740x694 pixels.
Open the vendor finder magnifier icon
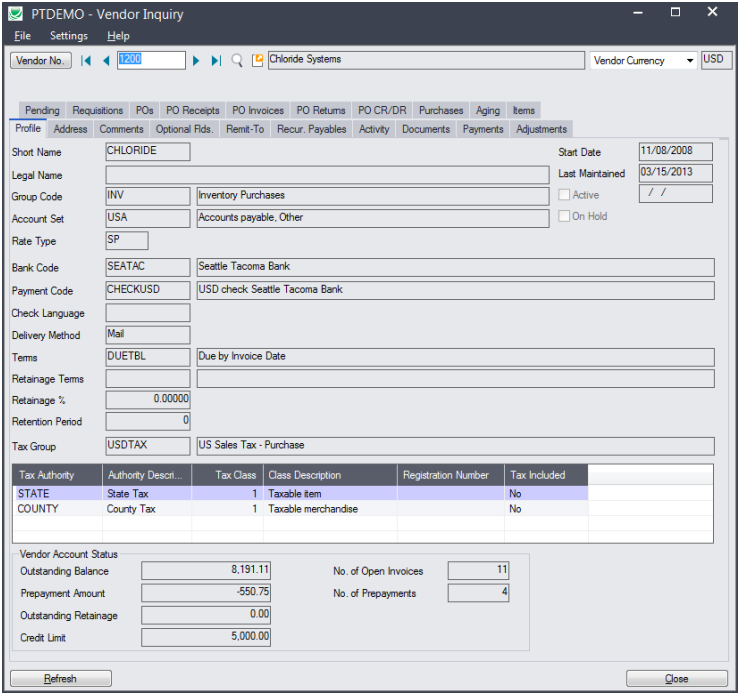pos(237,60)
